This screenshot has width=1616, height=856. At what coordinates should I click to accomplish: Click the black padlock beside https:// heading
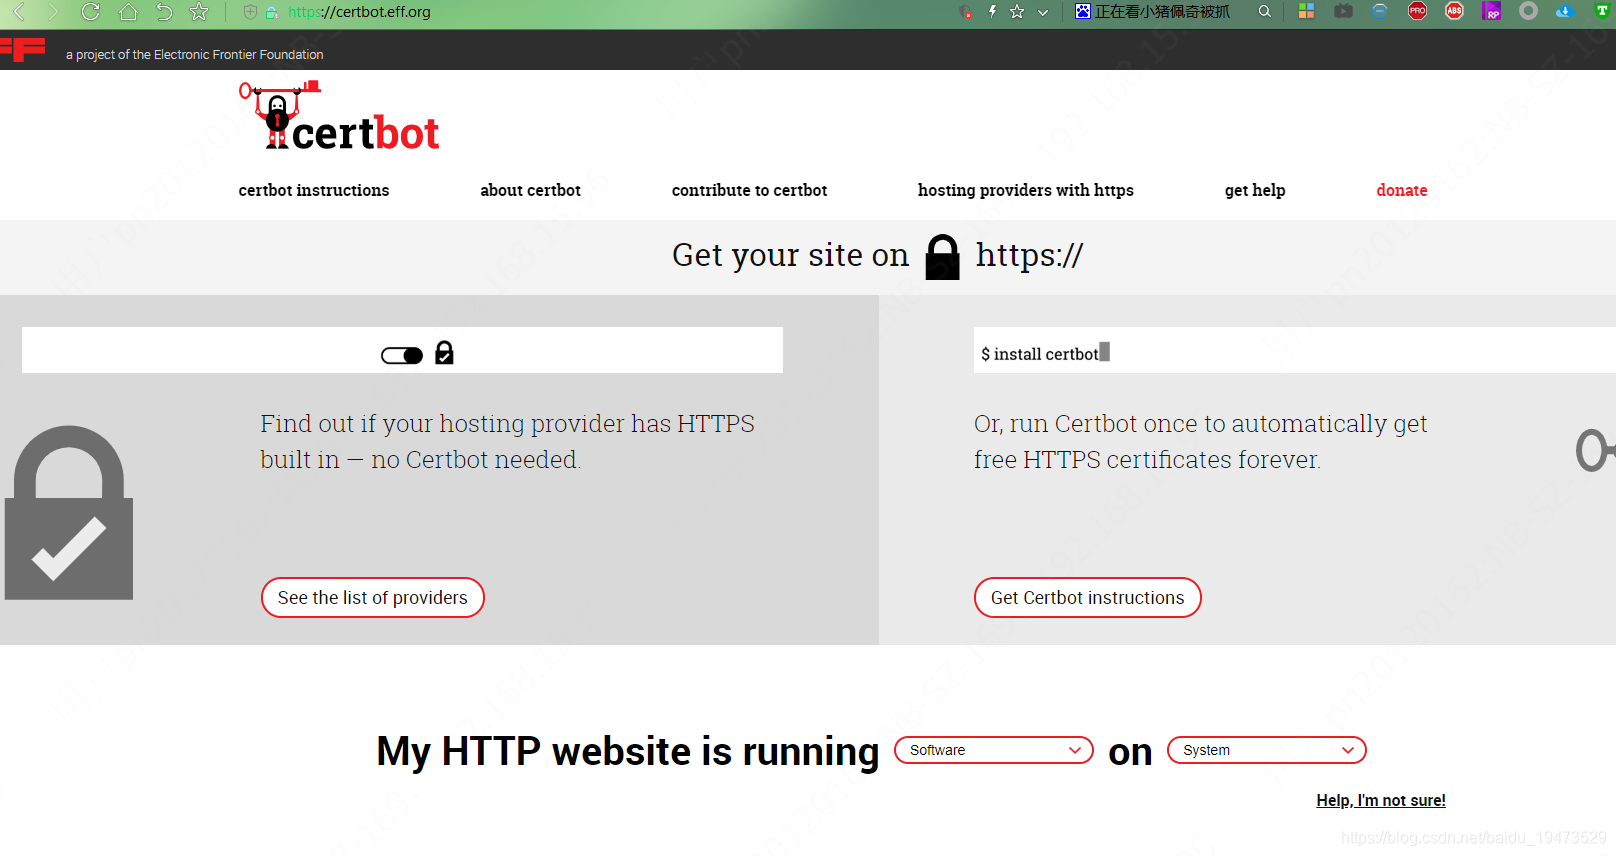tap(942, 257)
